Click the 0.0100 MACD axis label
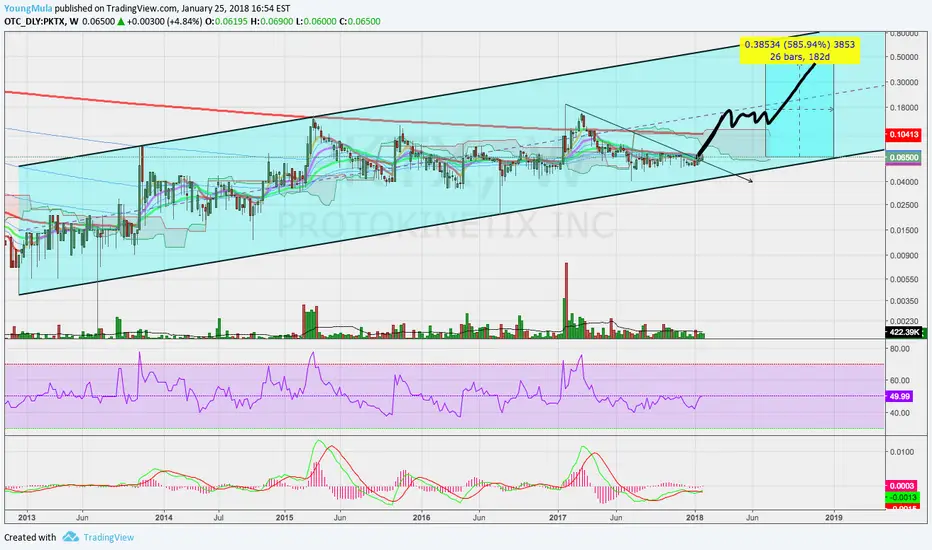 pos(901,452)
